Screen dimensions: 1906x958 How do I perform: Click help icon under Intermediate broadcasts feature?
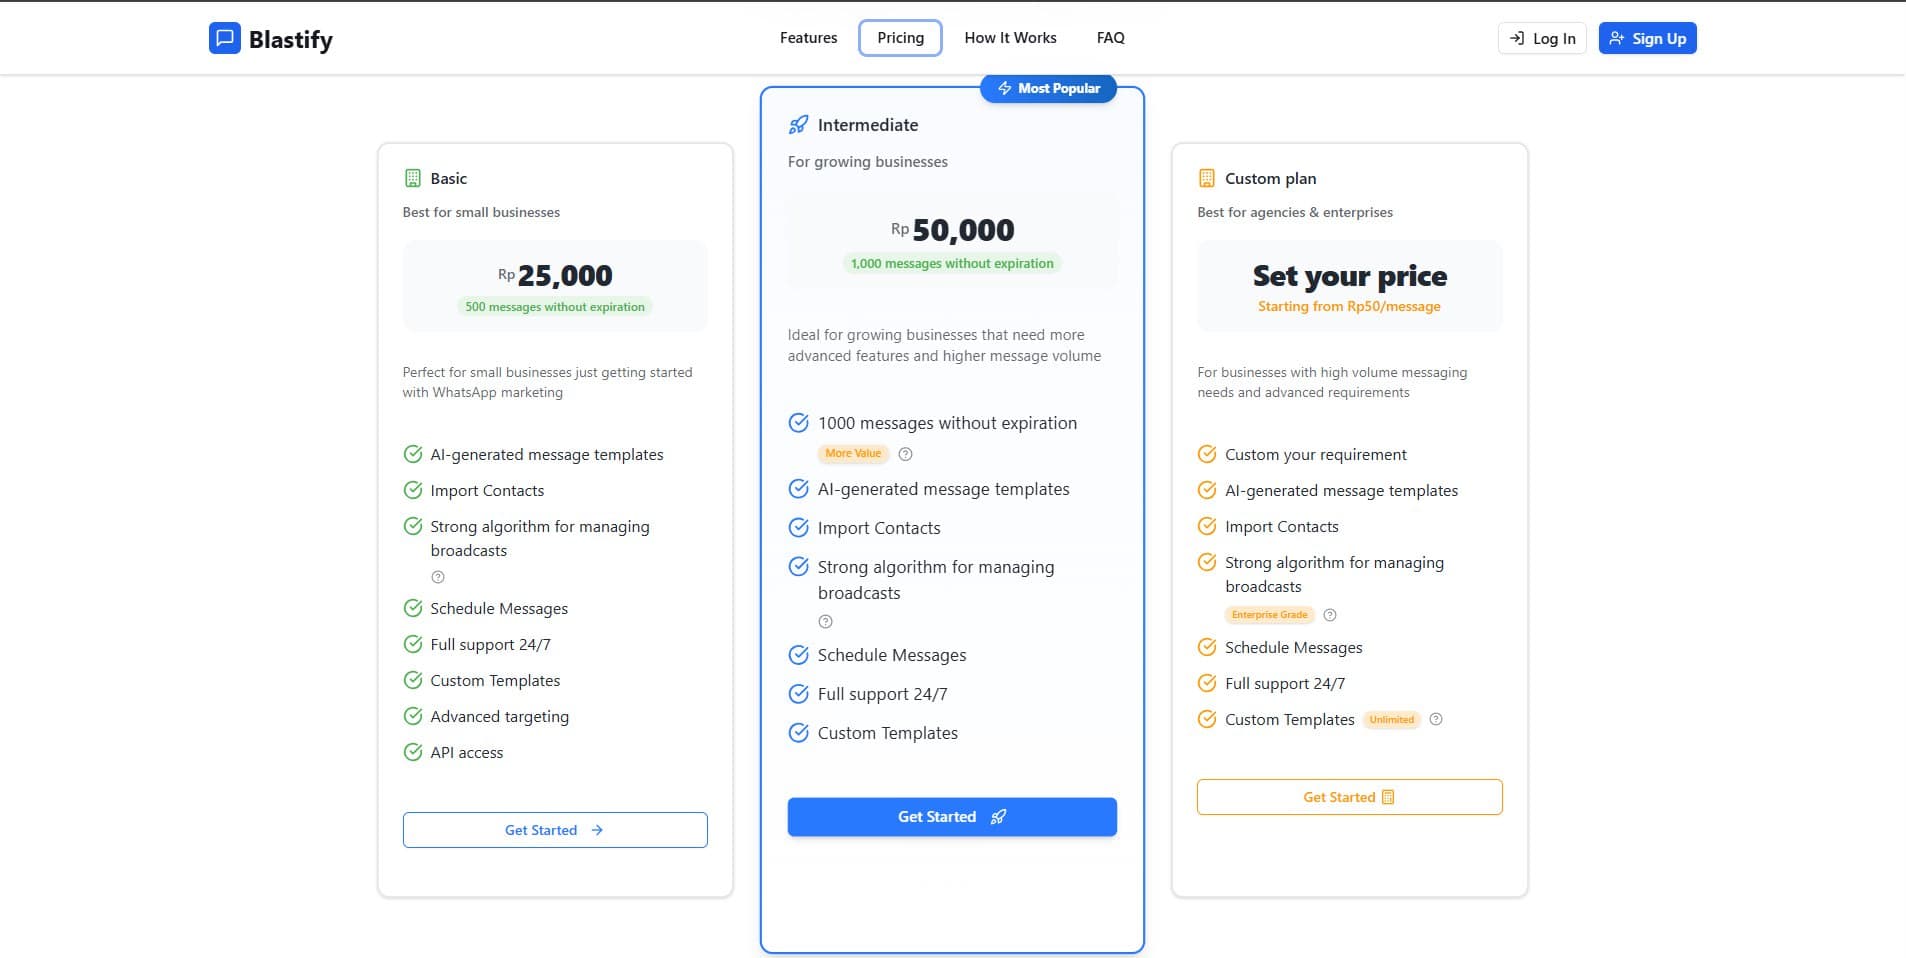[825, 622]
